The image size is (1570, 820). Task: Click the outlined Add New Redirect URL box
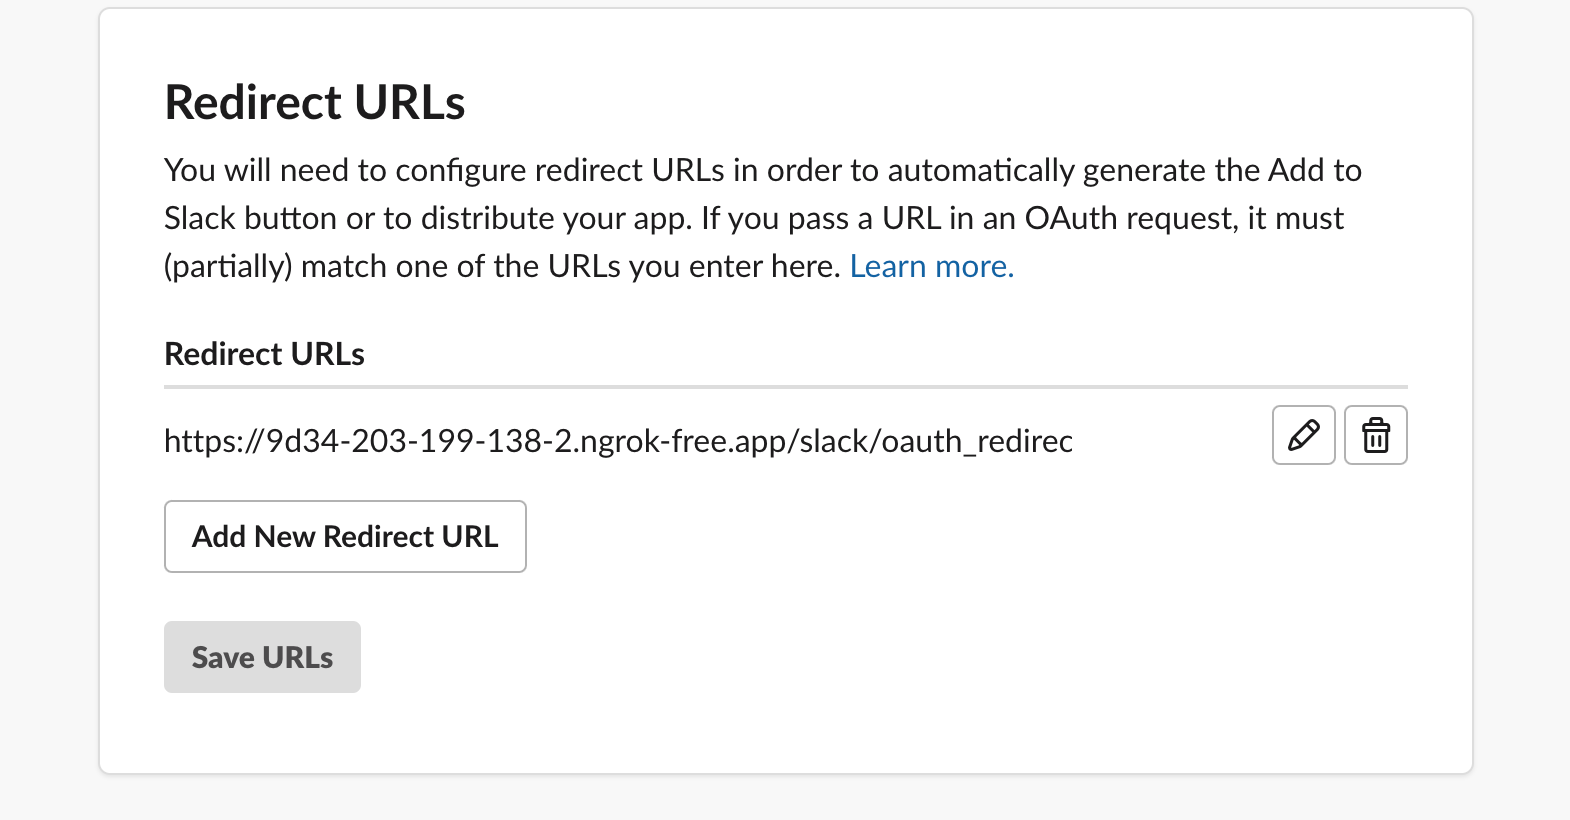345,537
